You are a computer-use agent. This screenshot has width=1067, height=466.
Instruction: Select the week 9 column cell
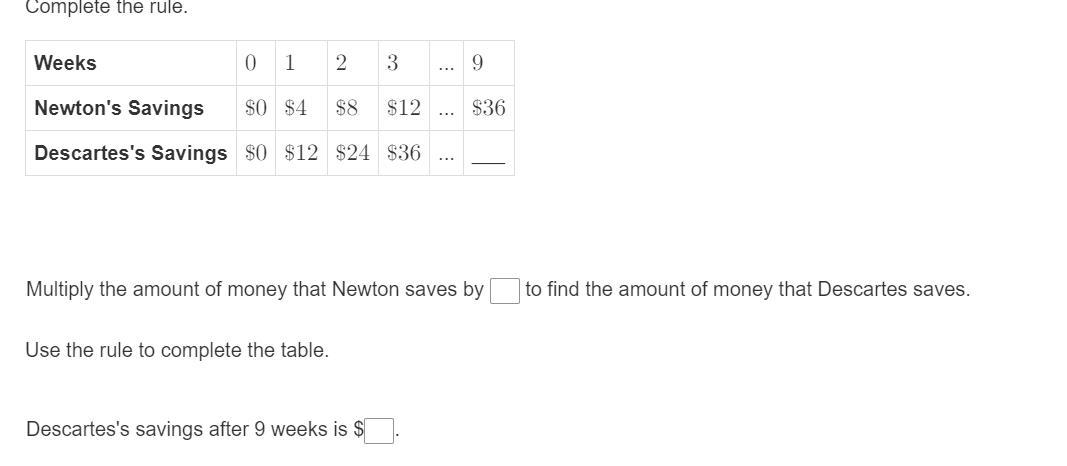tap(489, 63)
